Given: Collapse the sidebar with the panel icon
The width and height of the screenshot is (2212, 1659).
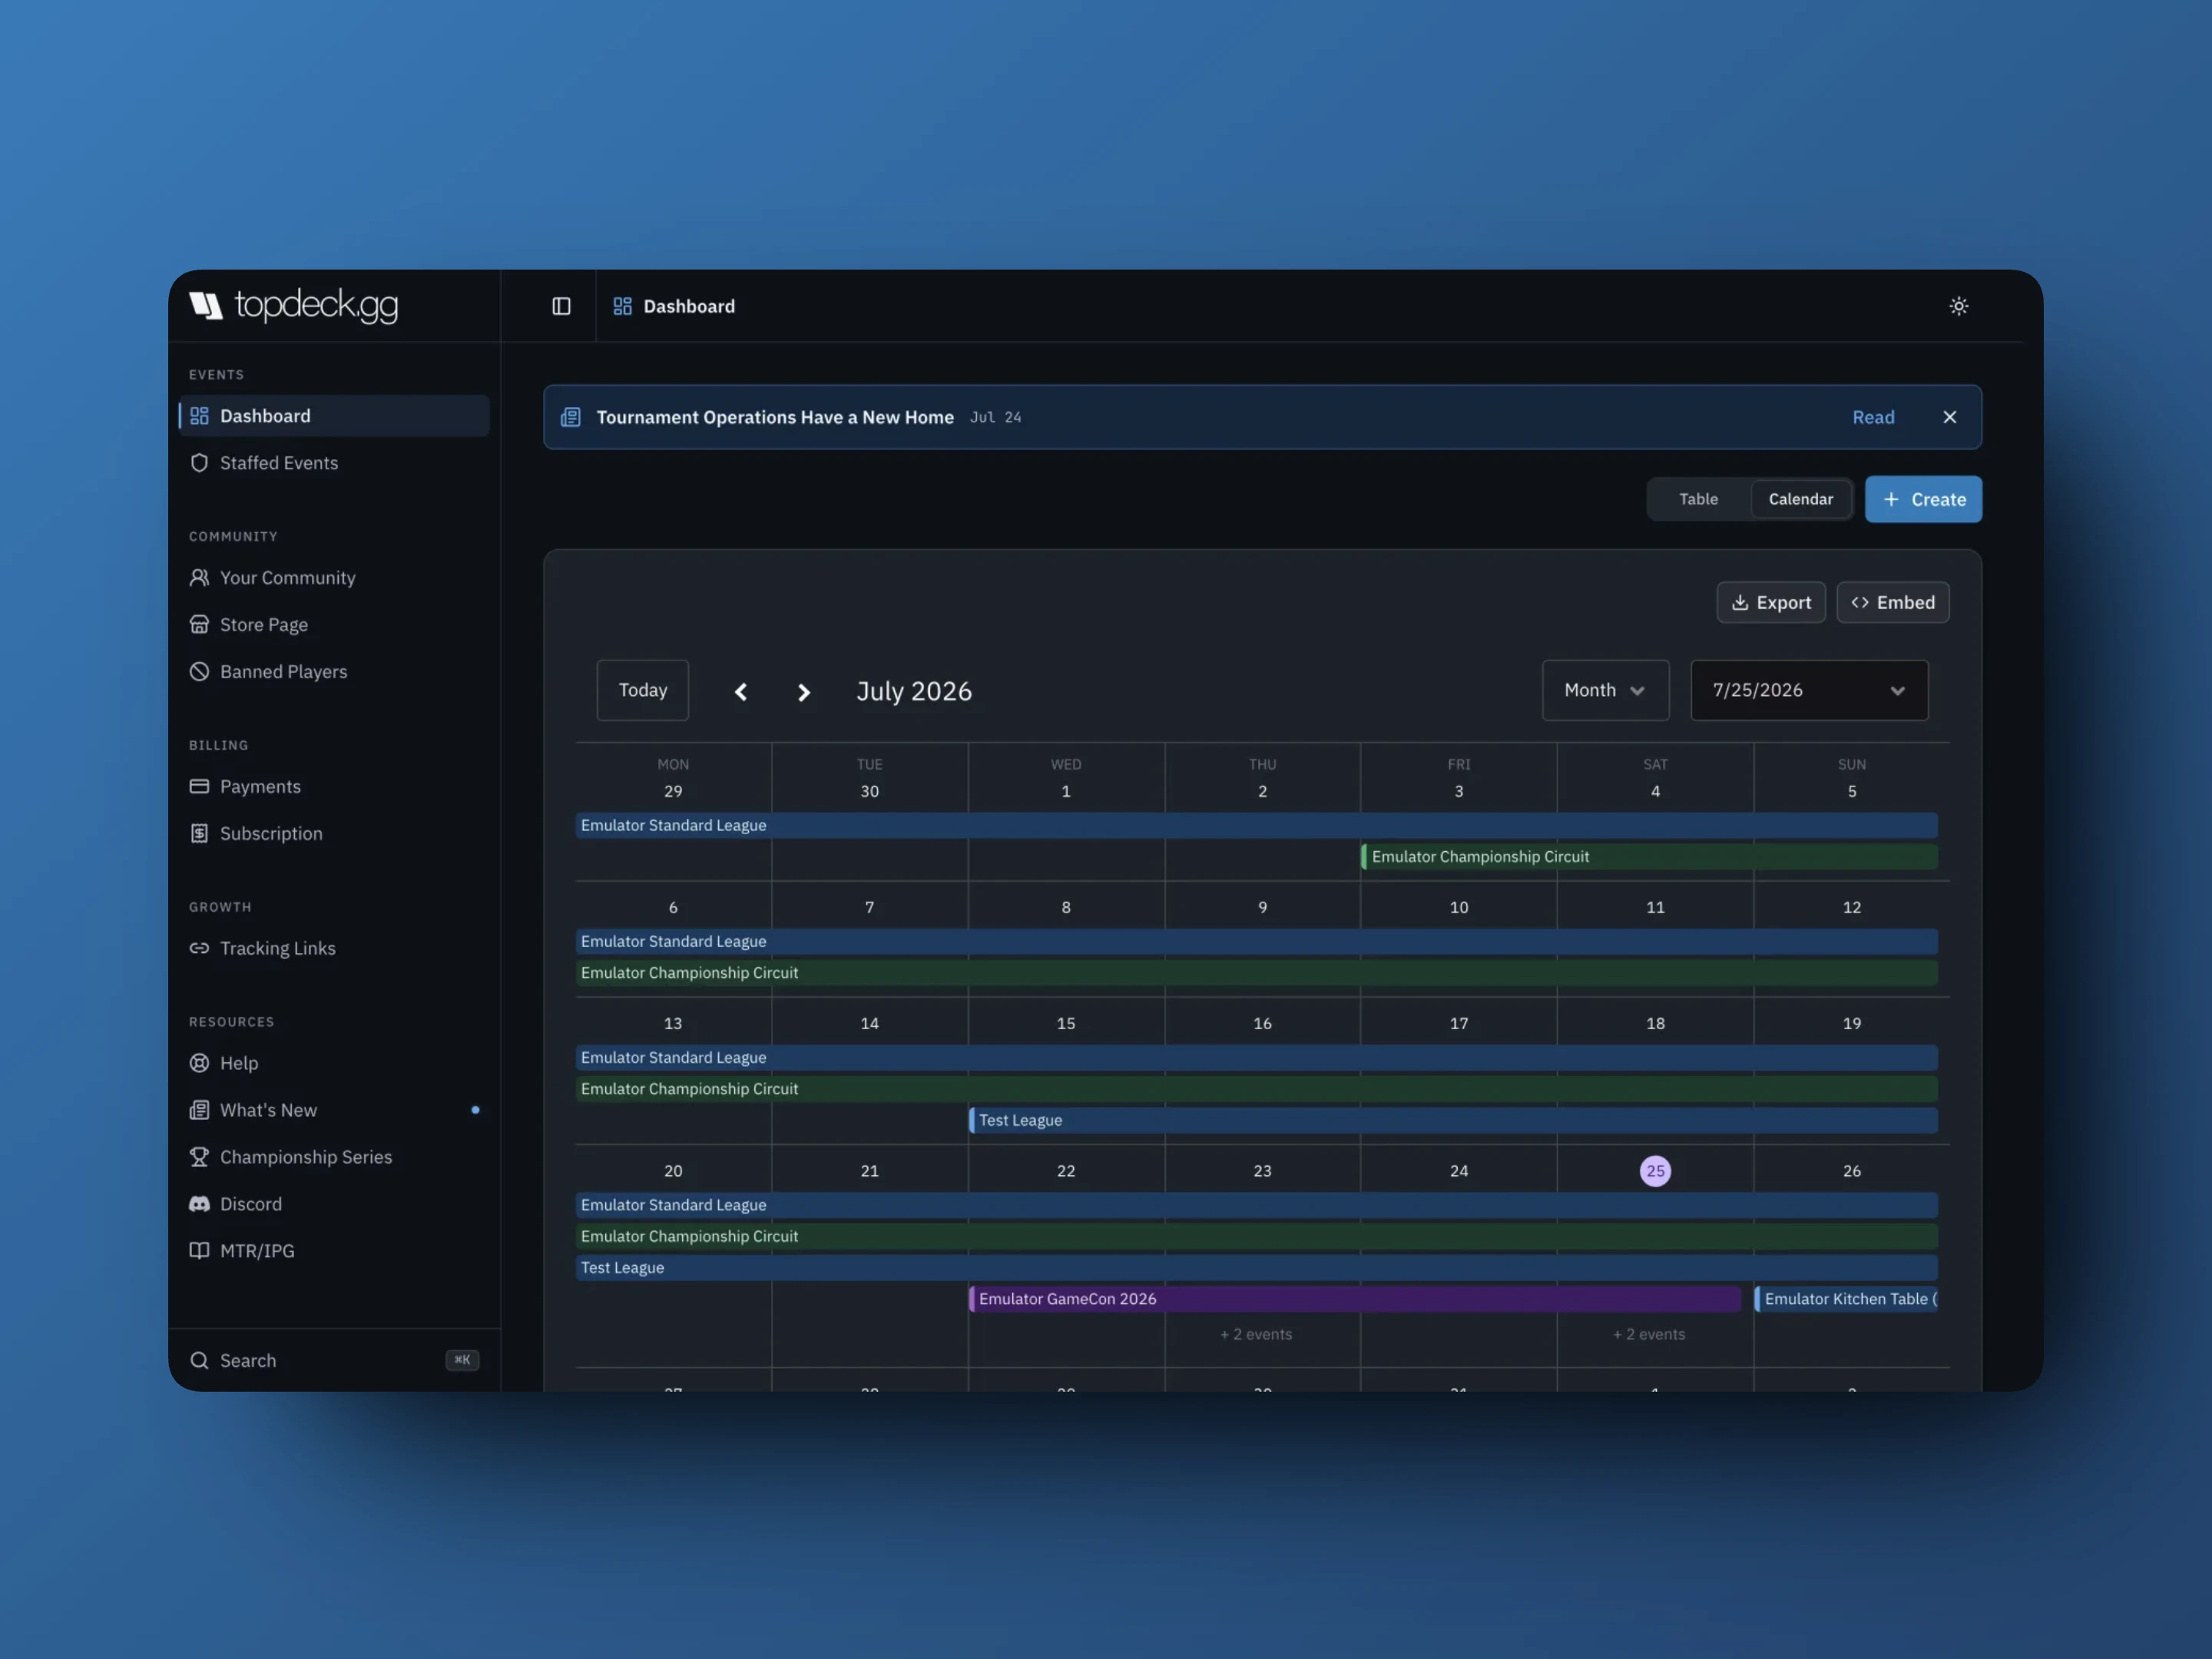Looking at the screenshot, I should coord(561,306).
